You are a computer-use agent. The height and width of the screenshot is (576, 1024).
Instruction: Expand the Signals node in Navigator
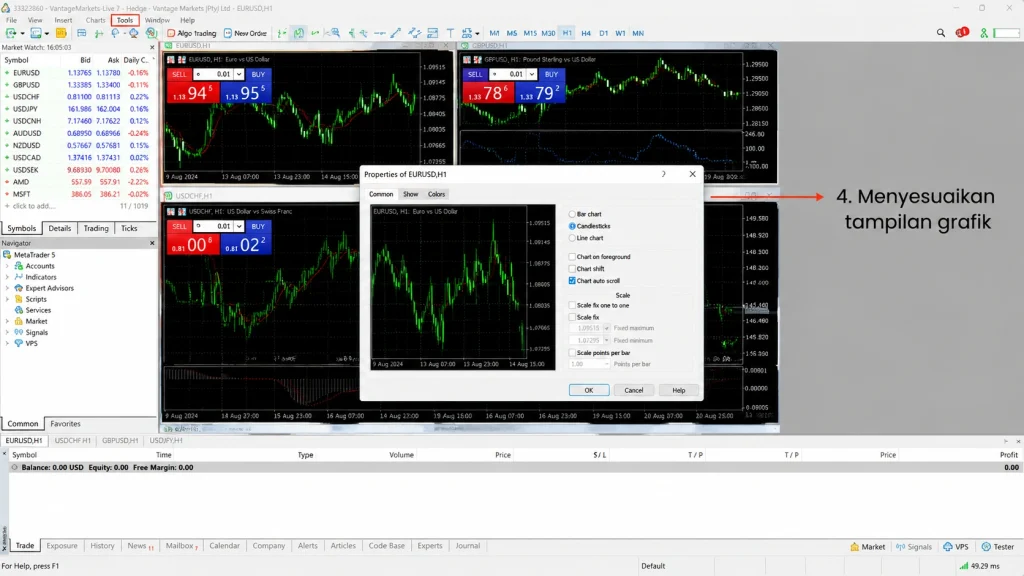coord(7,332)
